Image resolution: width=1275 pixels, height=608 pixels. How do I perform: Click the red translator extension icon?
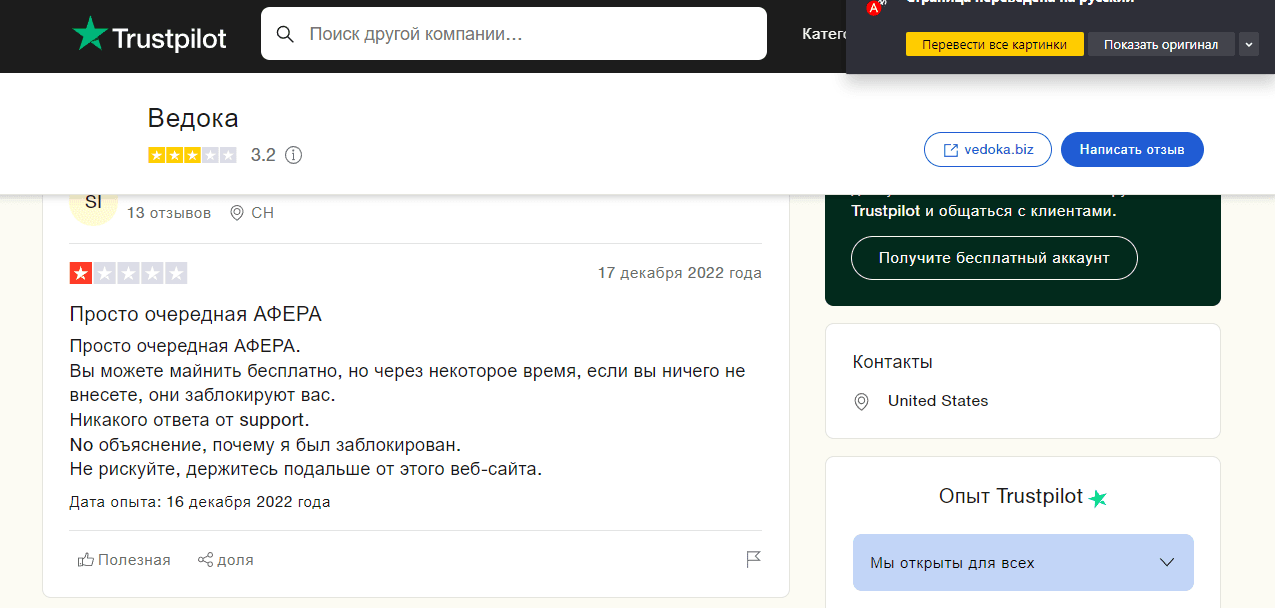[x=874, y=7]
